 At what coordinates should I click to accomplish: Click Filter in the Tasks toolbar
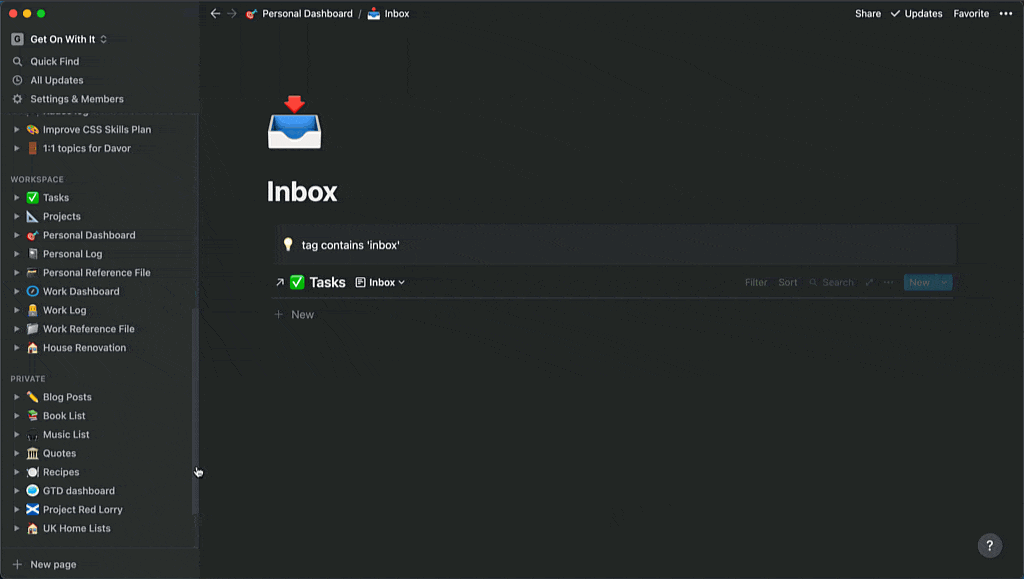755,282
